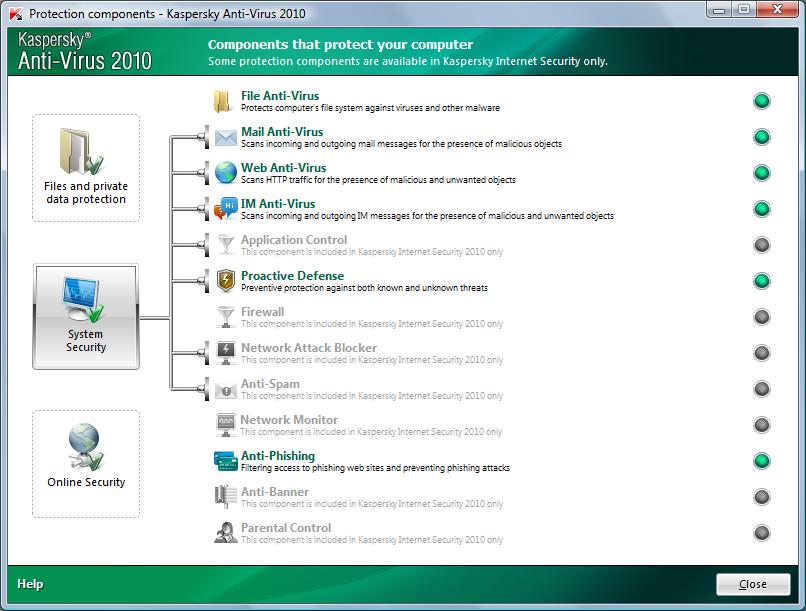806x611 pixels.
Task: Toggle the File Anti-Virus status indicator
Action: (x=762, y=101)
